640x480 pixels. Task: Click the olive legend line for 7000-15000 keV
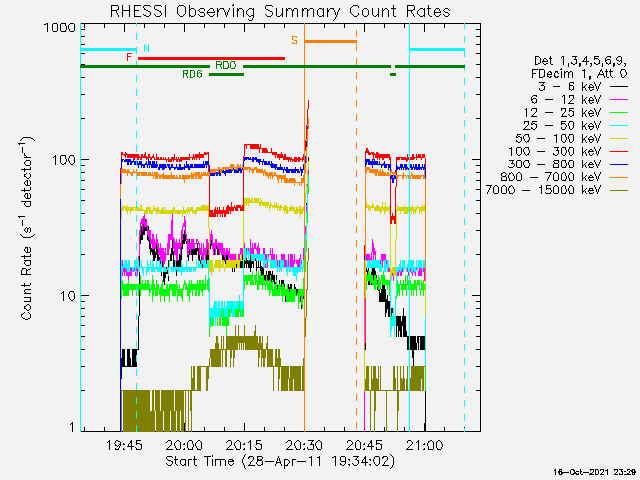[619, 190]
